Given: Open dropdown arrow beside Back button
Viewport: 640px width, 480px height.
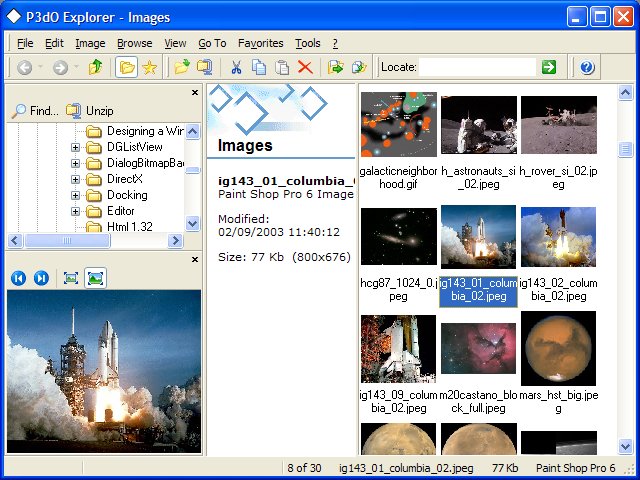Looking at the screenshot, I should point(40,67).
